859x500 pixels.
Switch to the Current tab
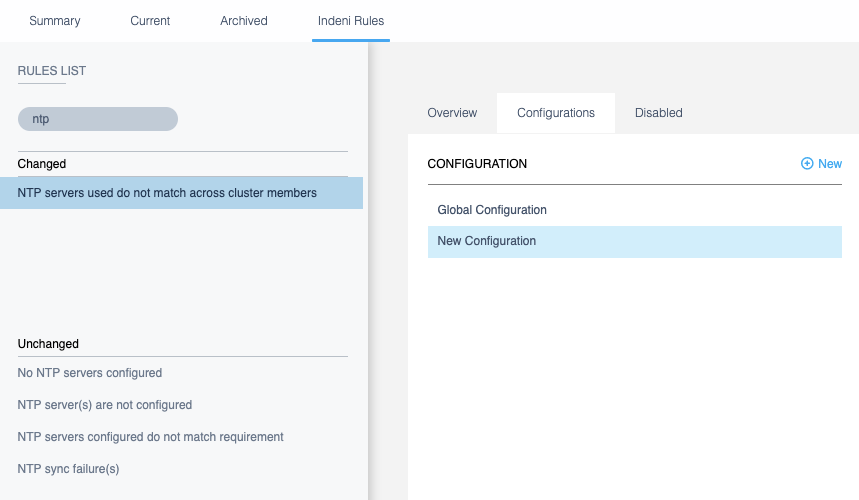150,21
